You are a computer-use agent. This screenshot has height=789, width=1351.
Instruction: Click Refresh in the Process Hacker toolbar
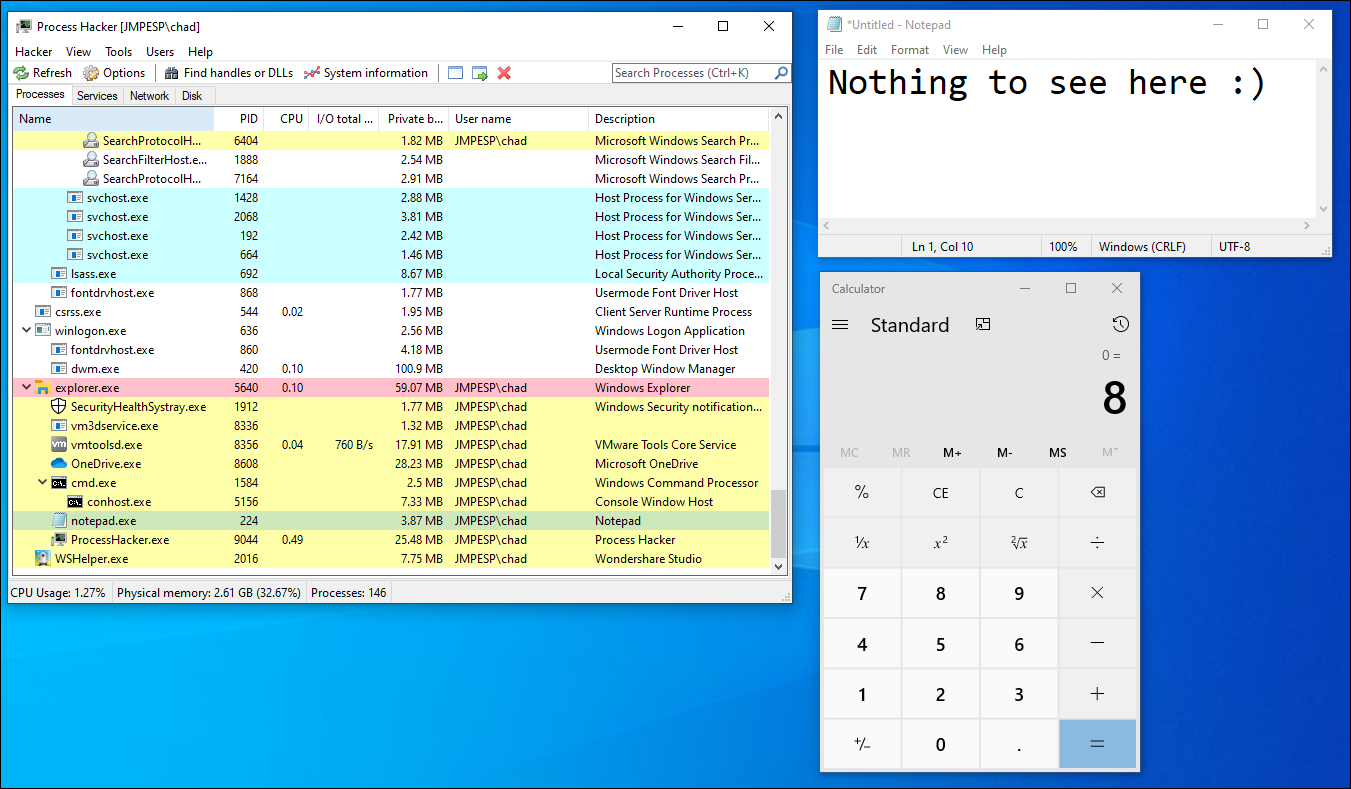(43, 73)
